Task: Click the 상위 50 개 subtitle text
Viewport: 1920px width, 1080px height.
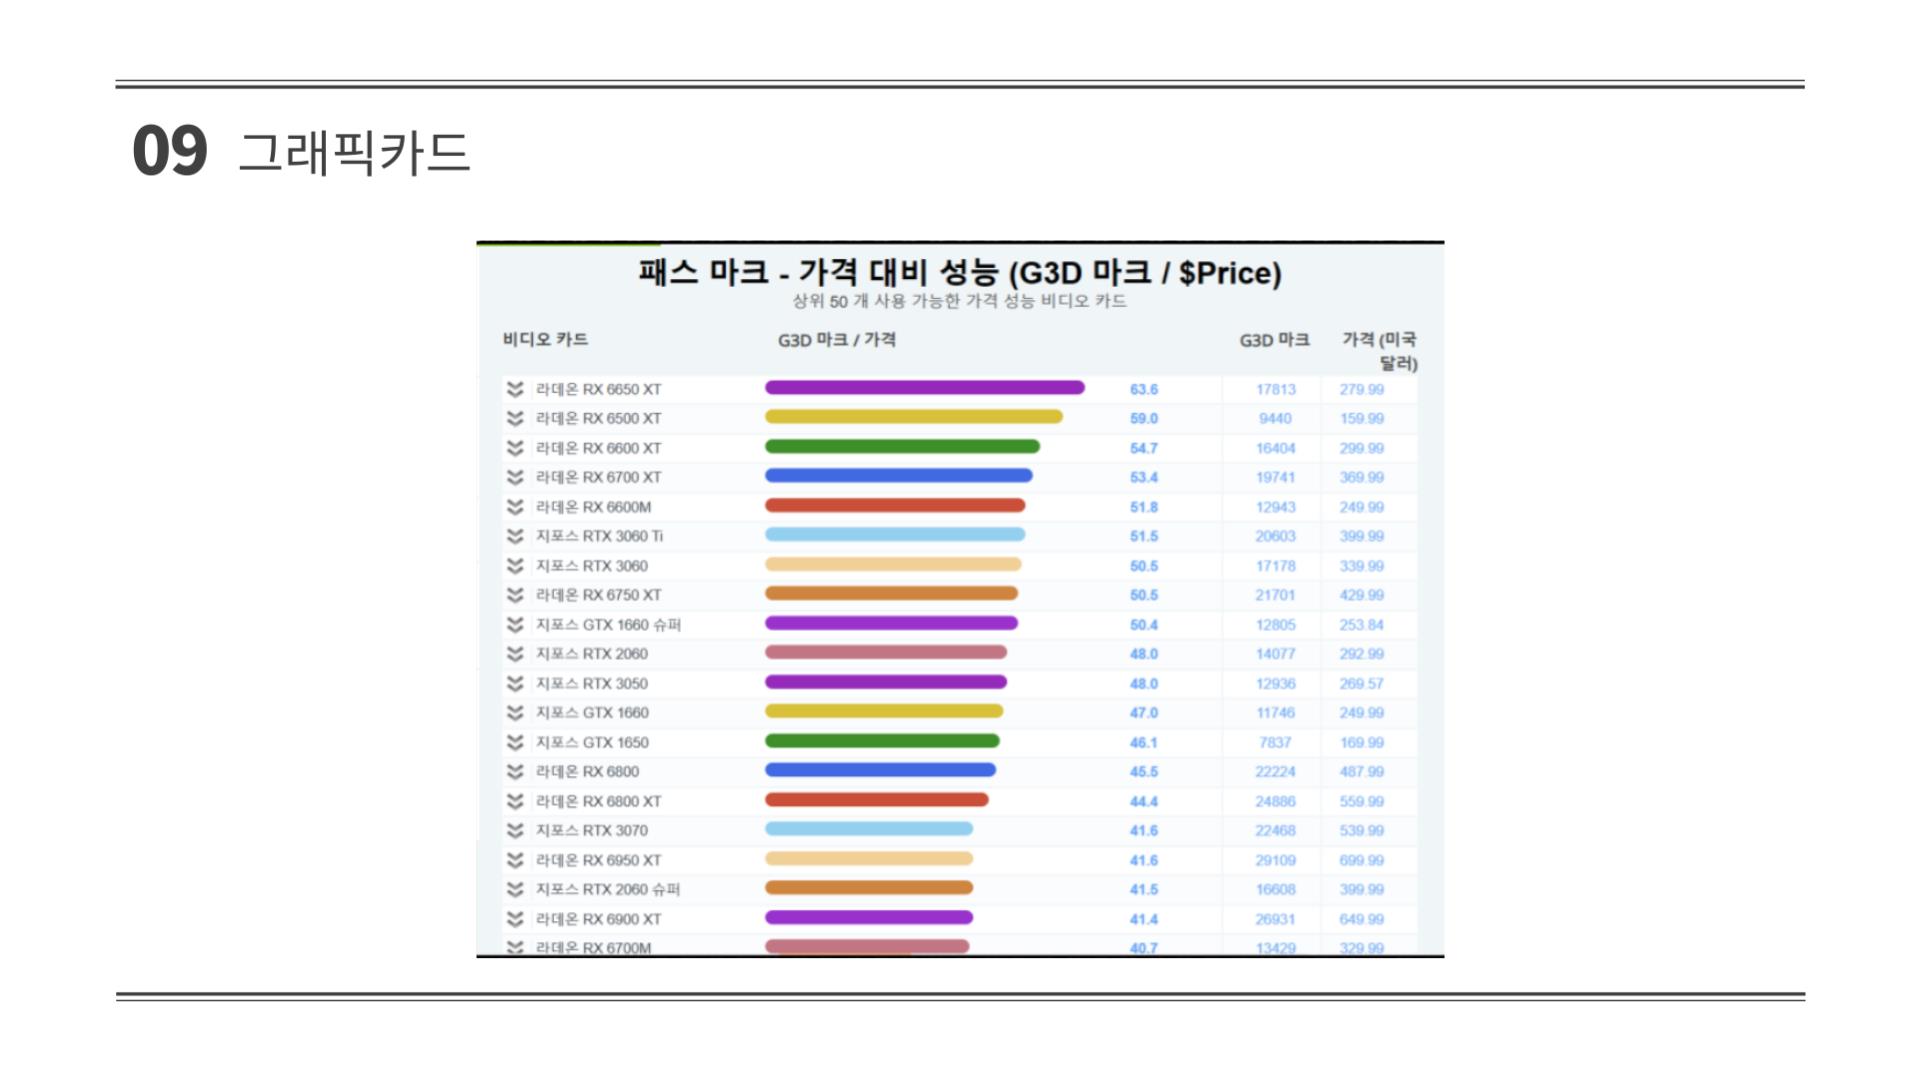Action: point(960,301)
